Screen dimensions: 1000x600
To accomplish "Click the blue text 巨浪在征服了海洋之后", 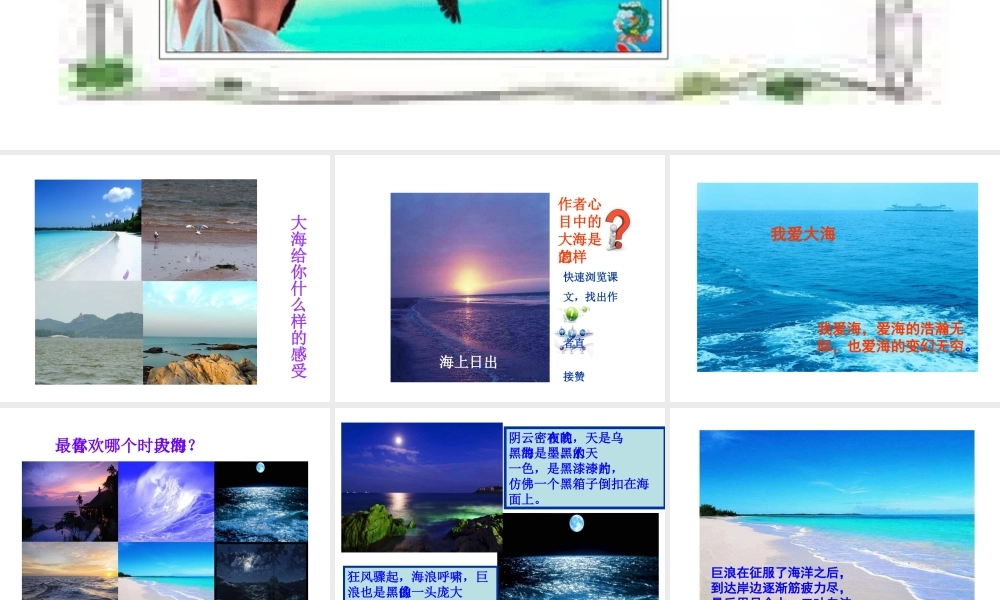I will click(x=777, y=573).
